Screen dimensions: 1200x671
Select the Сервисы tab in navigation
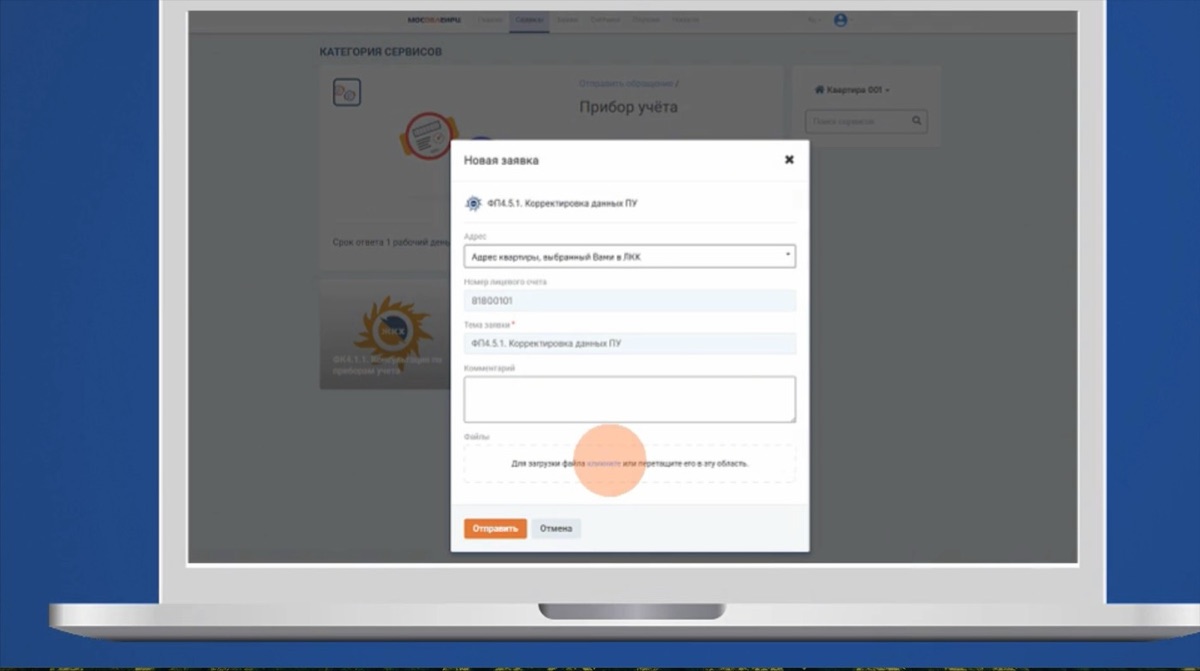click(529, 20)
